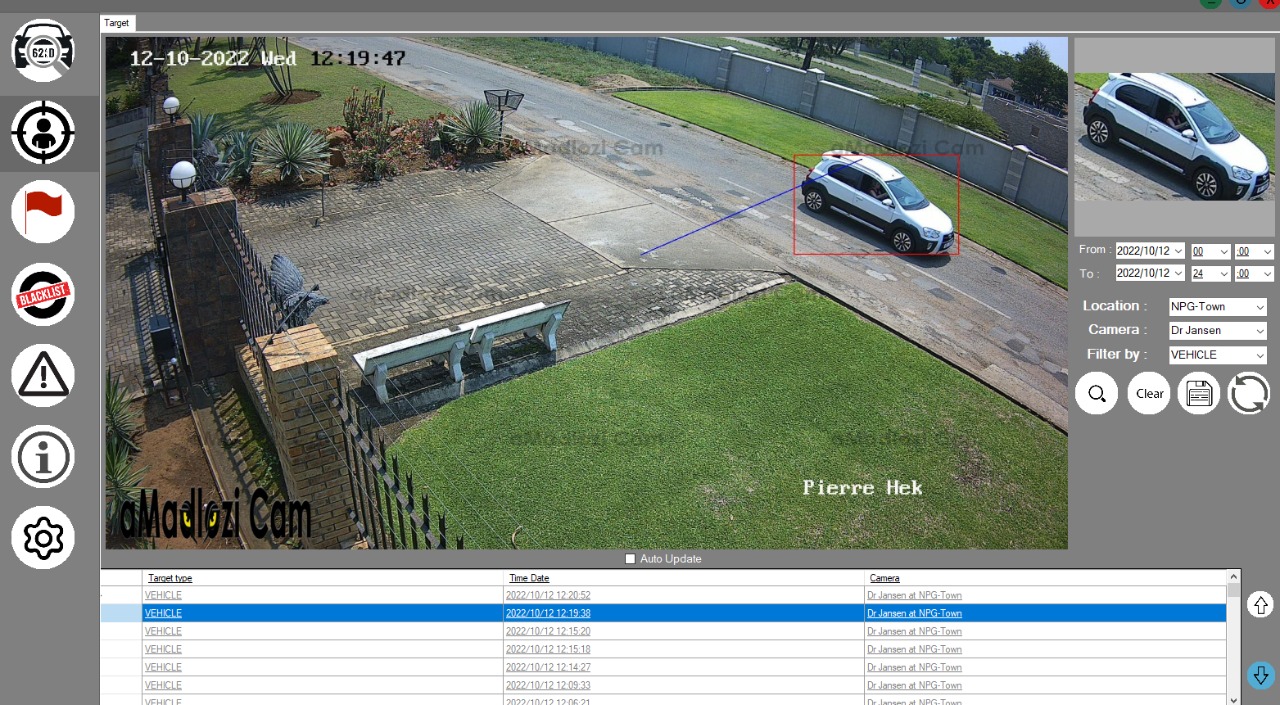Click the export report icon
This screenshot has width=1280, height=705.
pos(1198,393)
